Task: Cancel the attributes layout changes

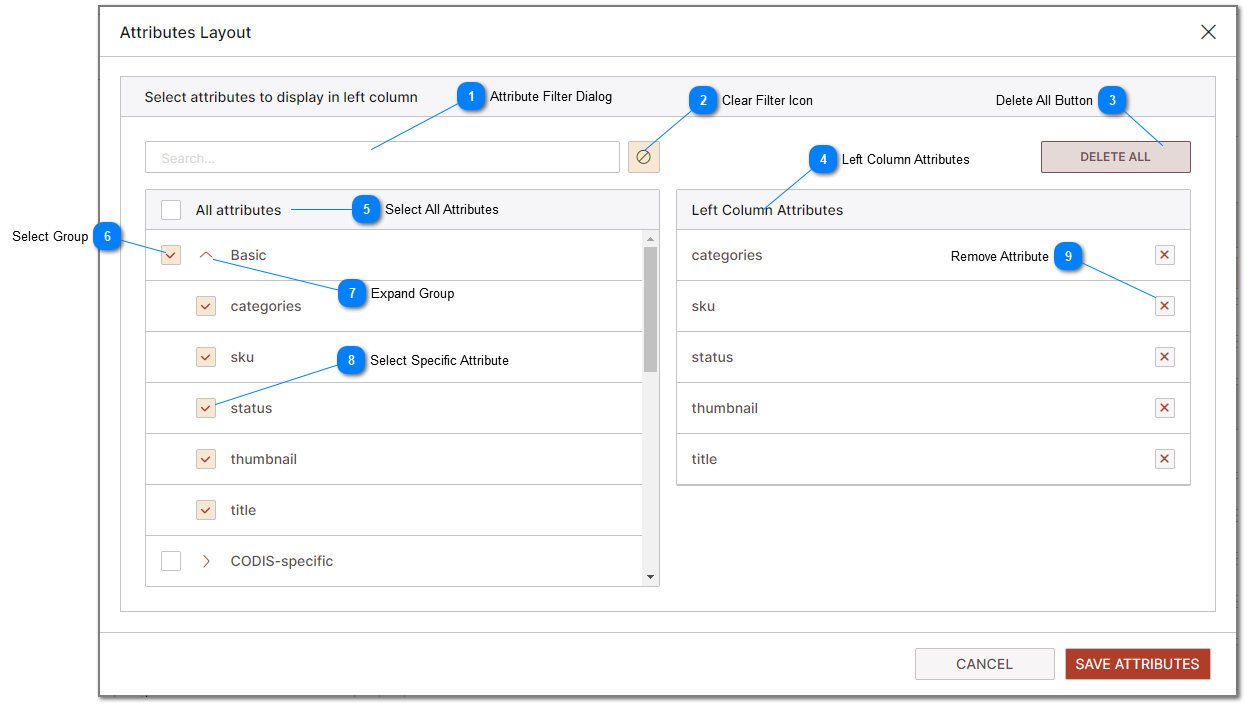Action: click(984, 664)
